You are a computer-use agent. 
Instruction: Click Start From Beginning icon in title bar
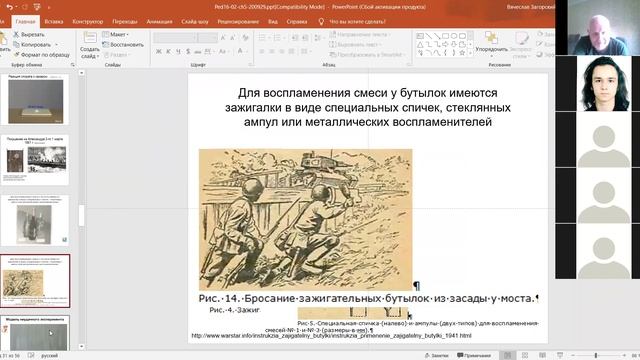(x=37, y=7)
